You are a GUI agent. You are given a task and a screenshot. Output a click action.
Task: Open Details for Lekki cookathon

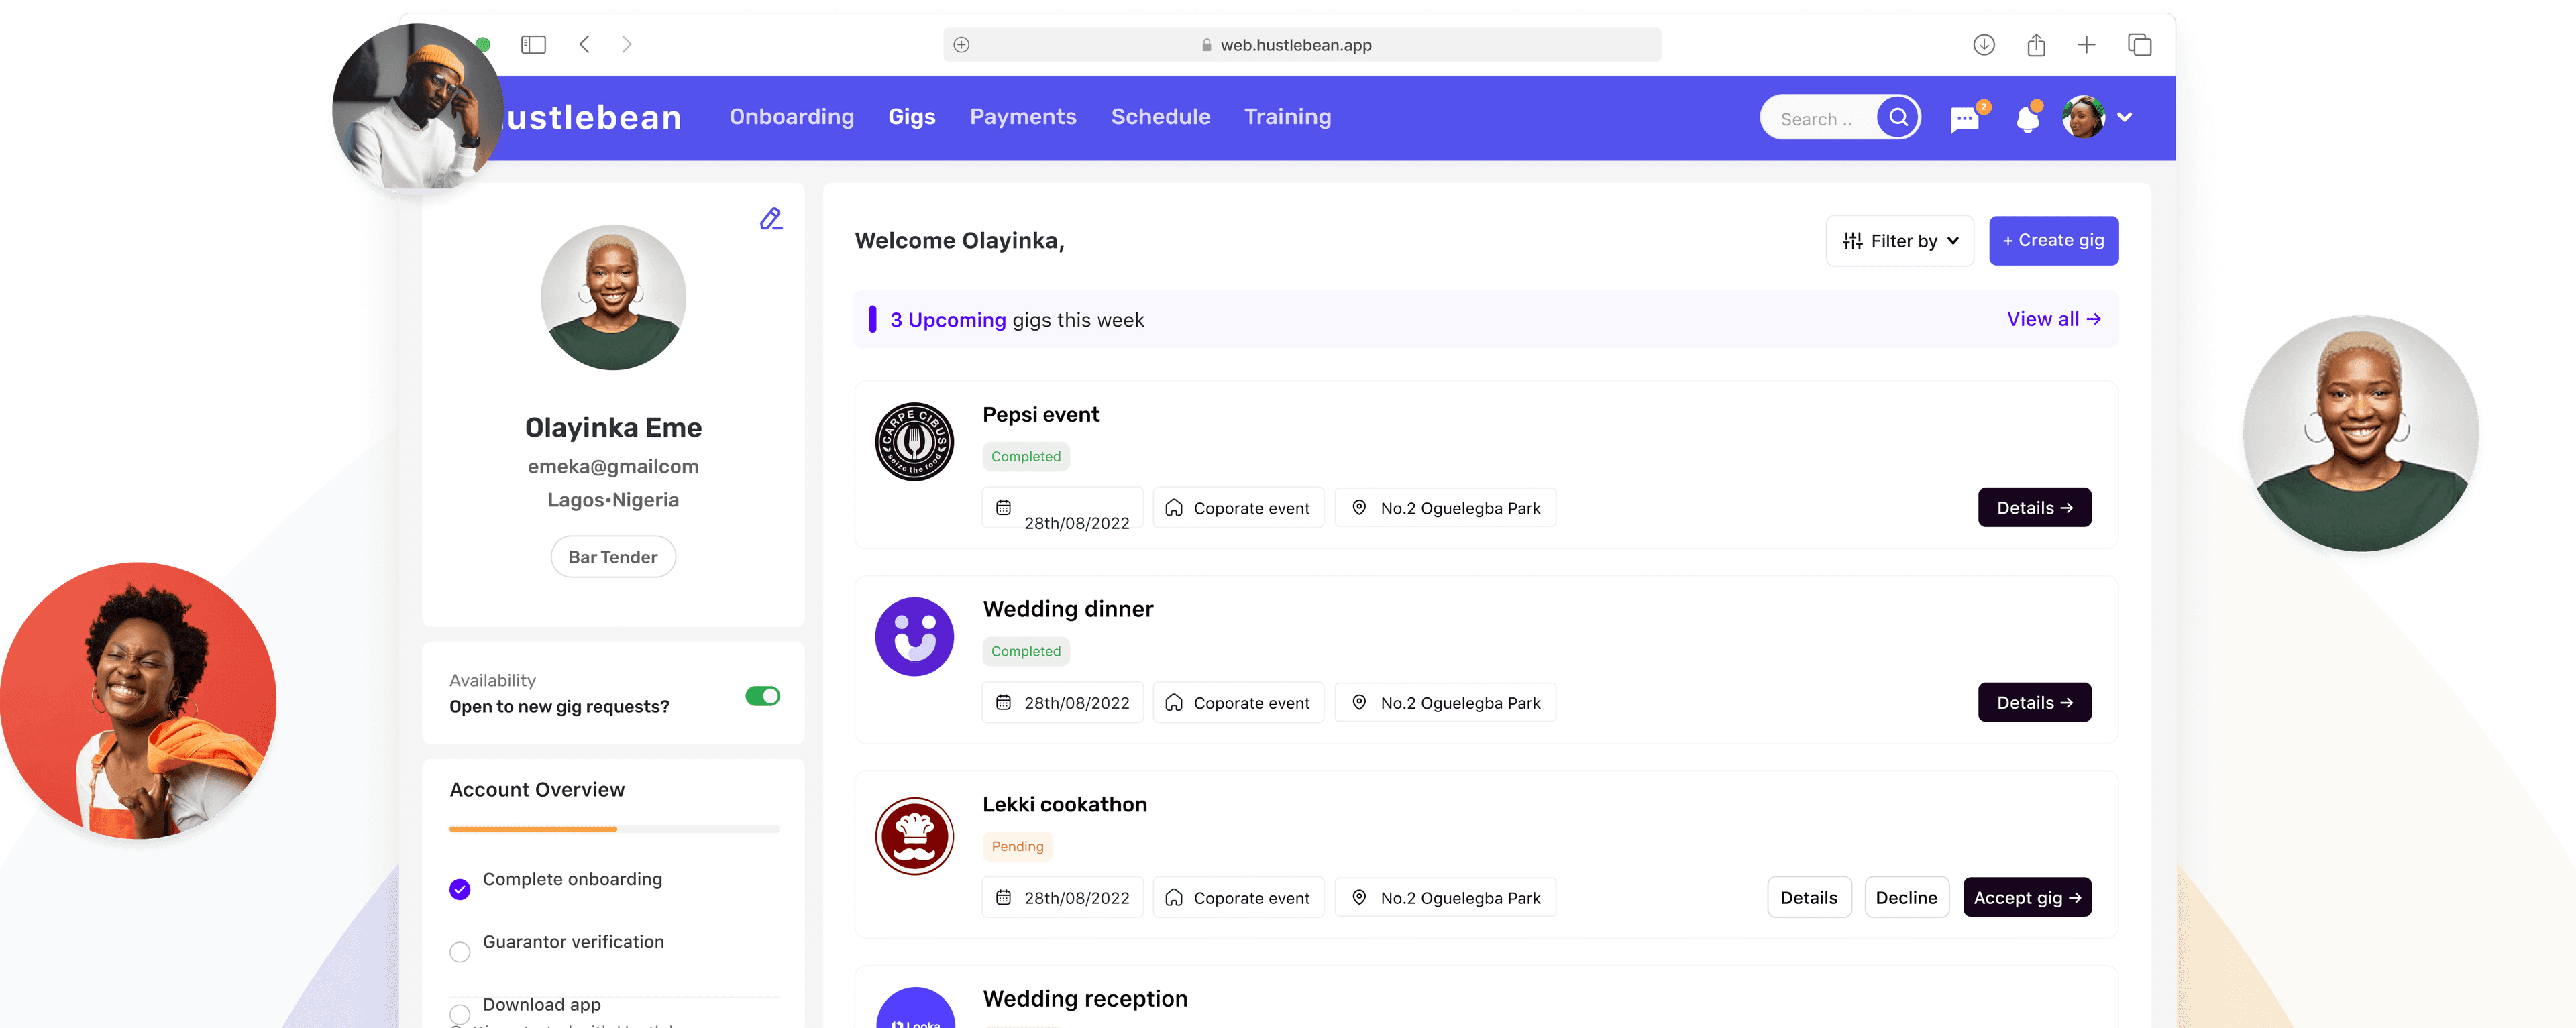[1809, 897]
